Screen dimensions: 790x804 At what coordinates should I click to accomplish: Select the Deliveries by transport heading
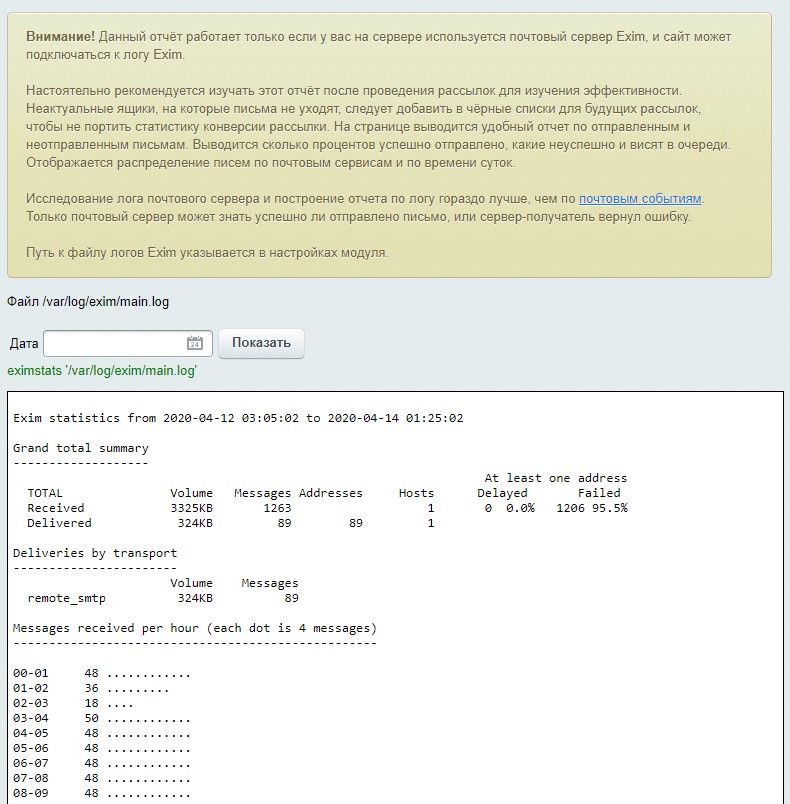95,553
